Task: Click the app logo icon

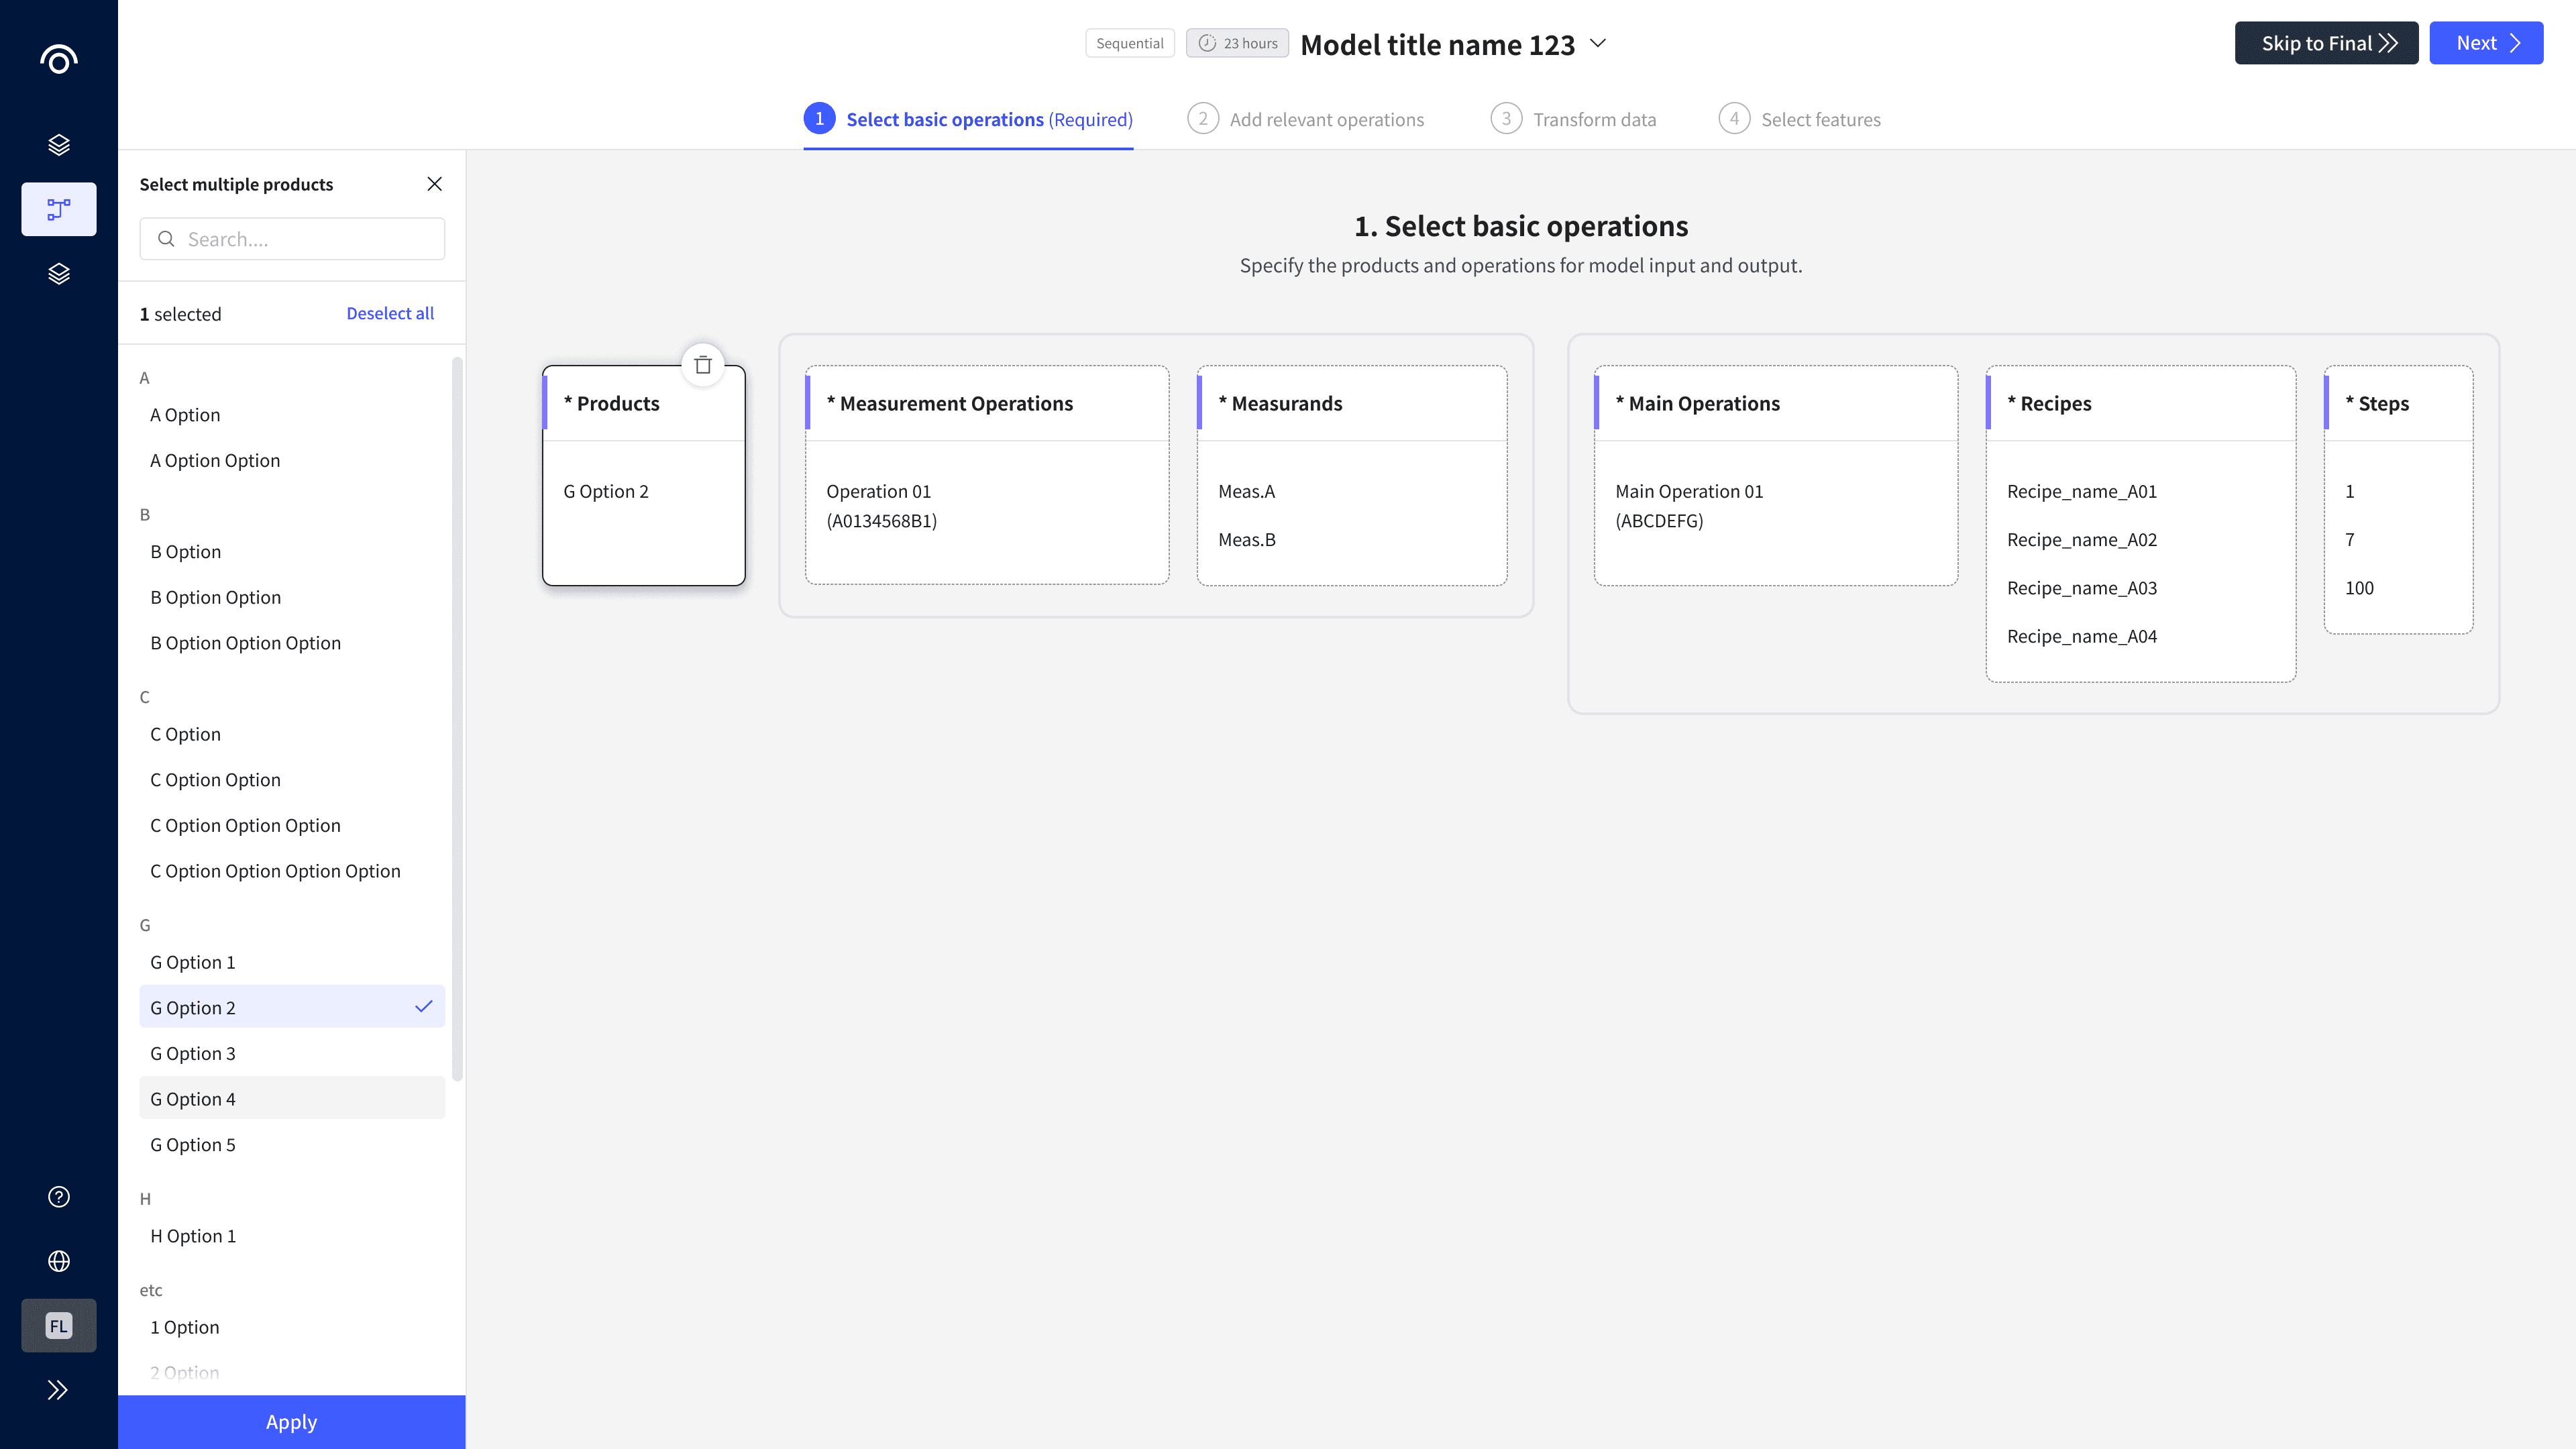Action: click(x=58, y=60)
